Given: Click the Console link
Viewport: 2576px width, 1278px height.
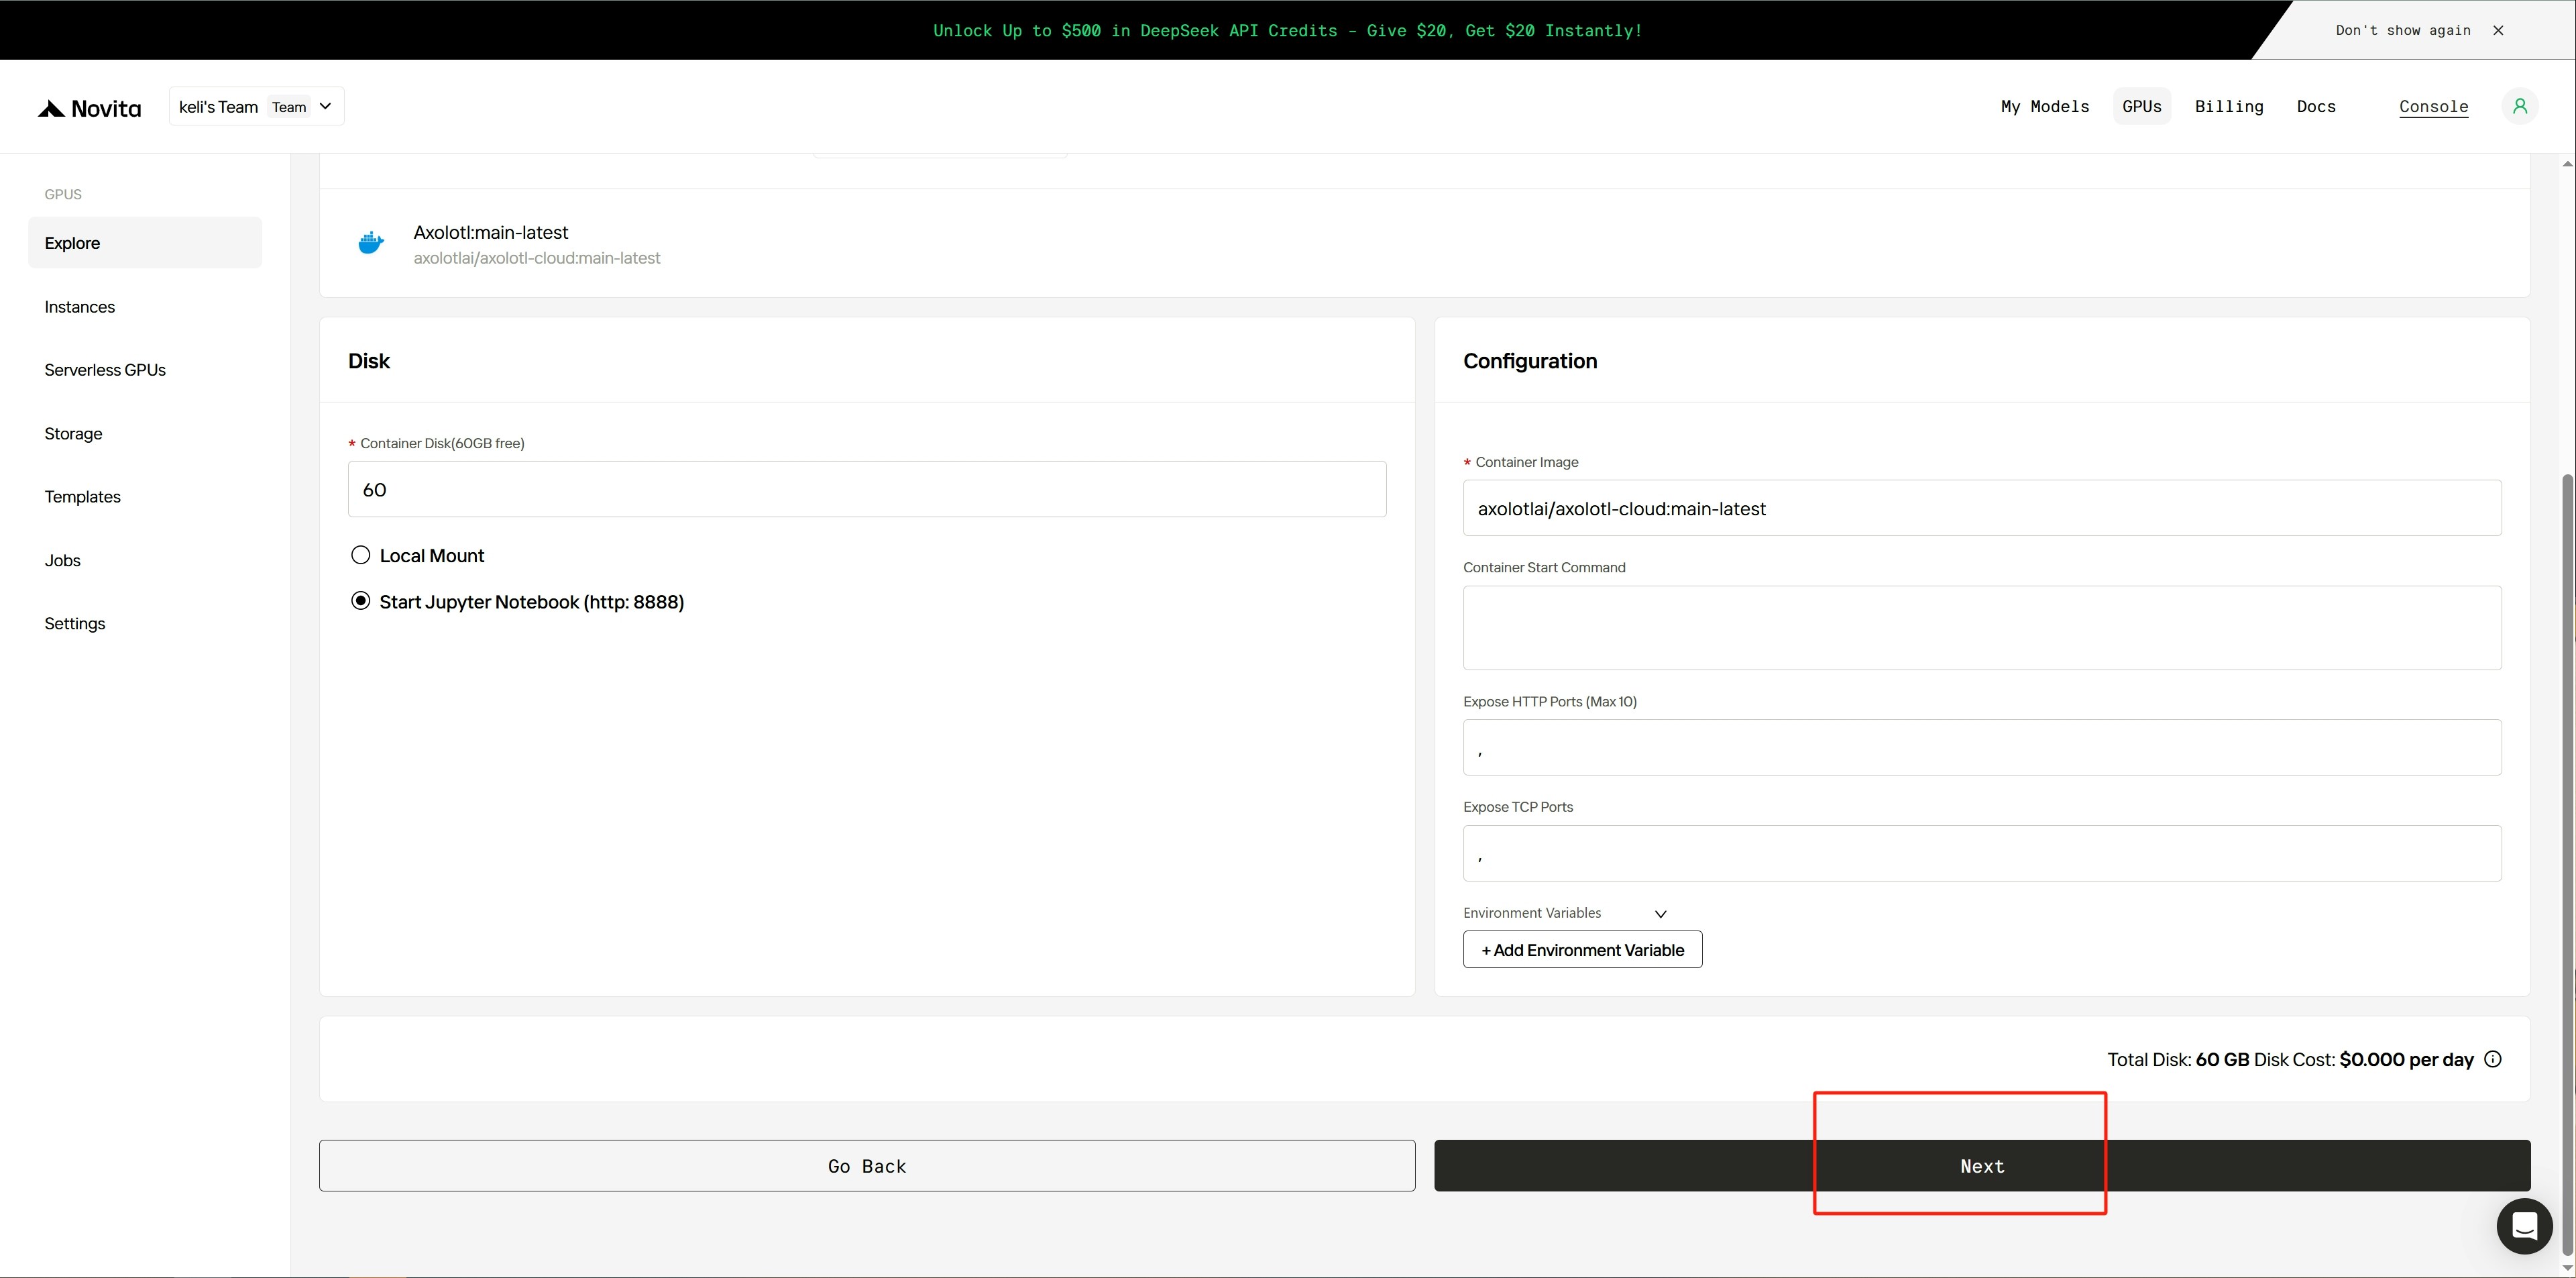Looking at the screenshot, I should 2433,106.
